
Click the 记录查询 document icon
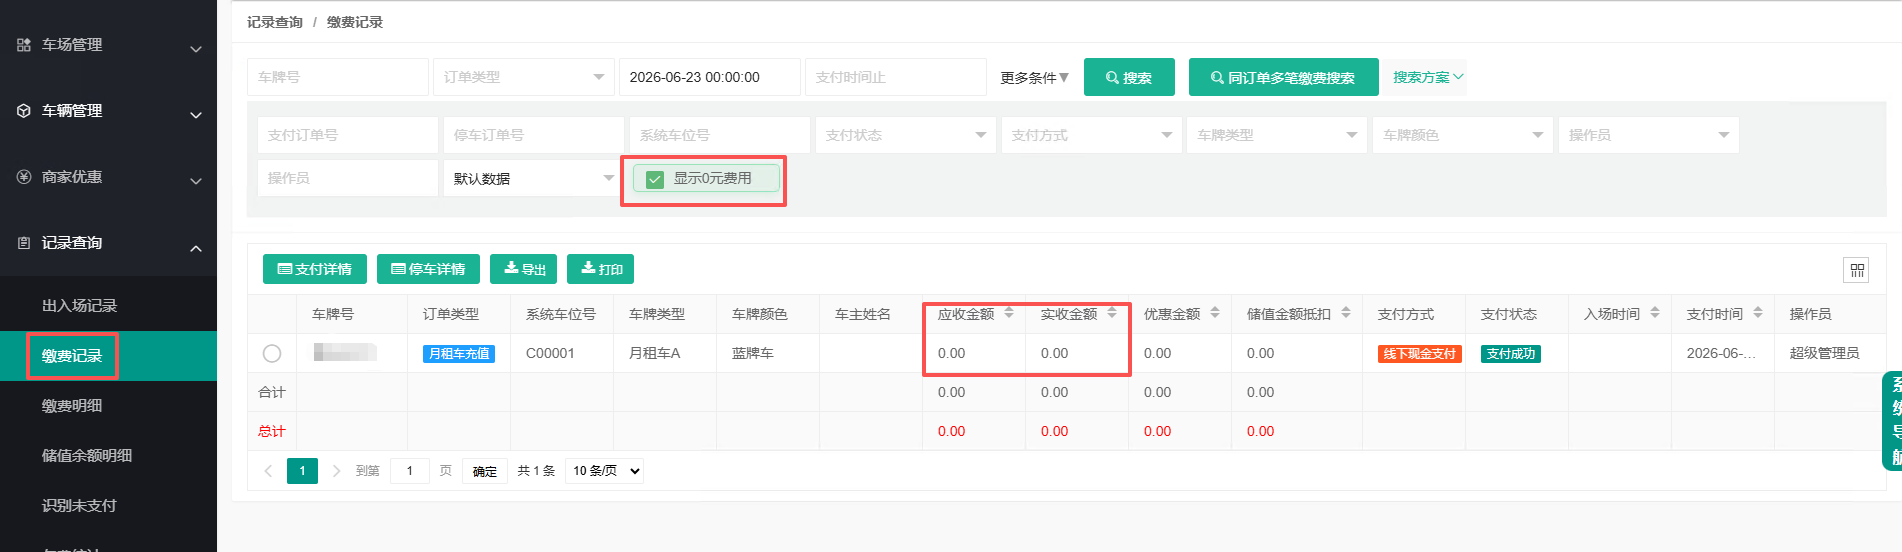(24, 243)
